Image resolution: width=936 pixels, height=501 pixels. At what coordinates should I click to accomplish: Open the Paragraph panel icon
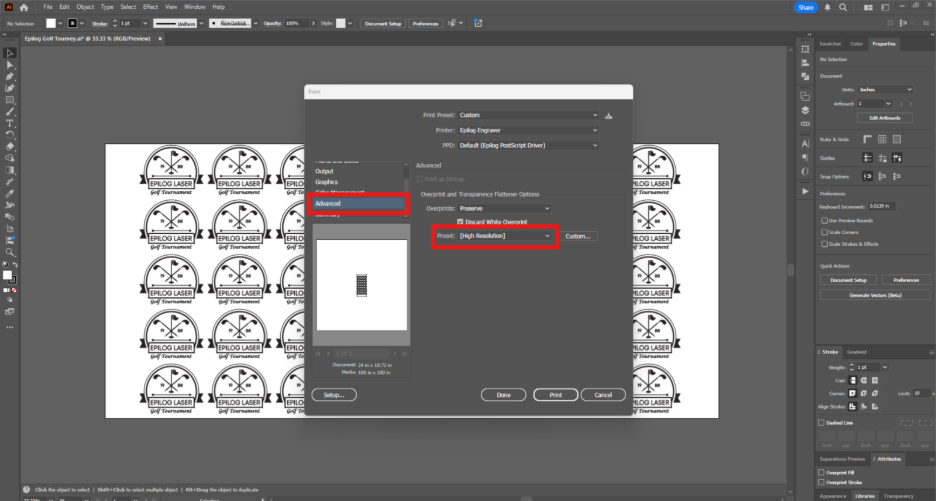coord(805,158)
